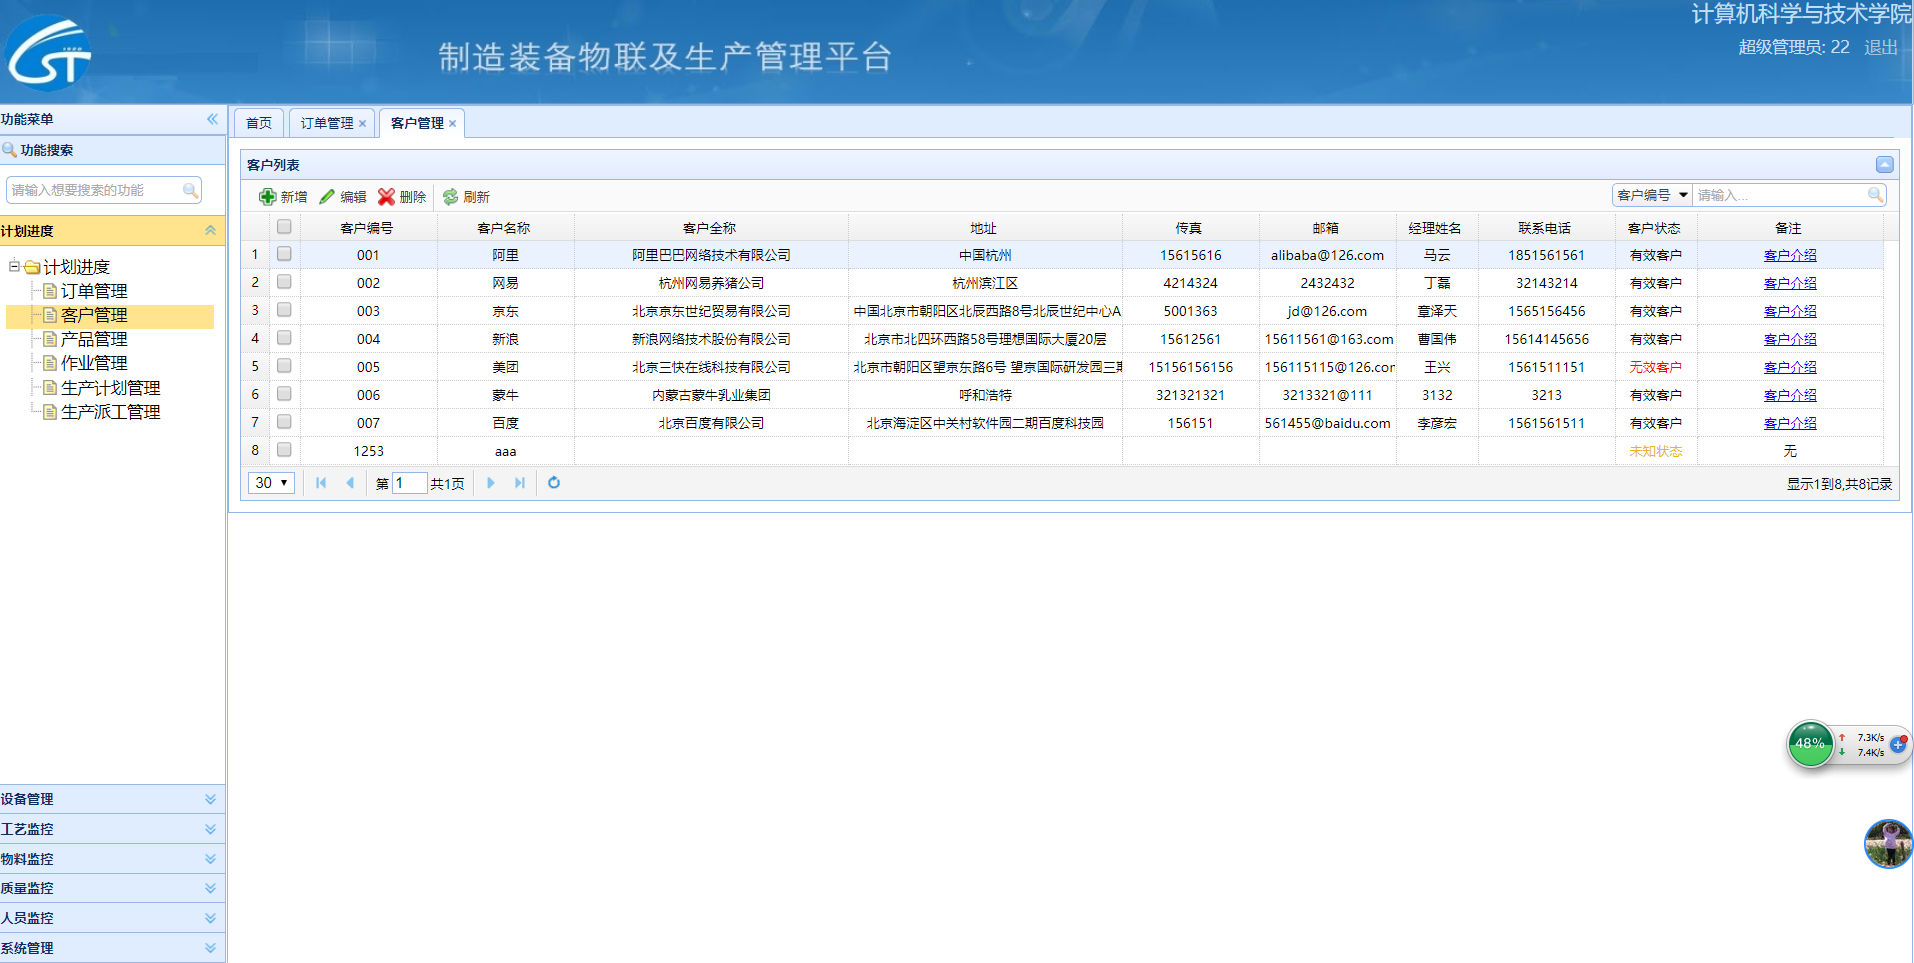Go to last page with pagination icon

[x=520, y=483]
